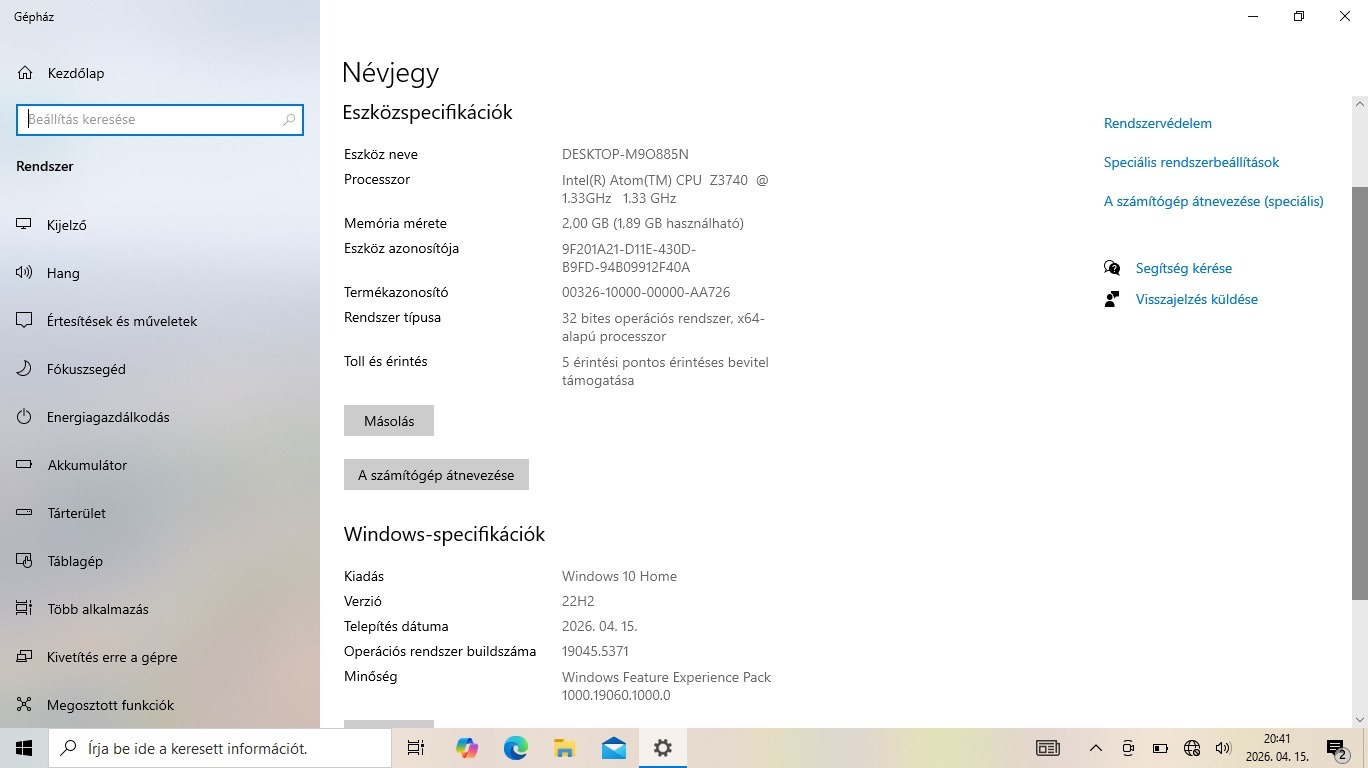The image size is (1368, 768).
Task: Click the Windows 10 Home edition value
Action: click(x=619, y=576)
